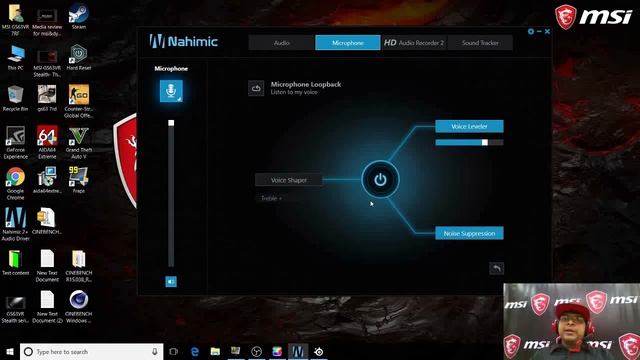Select the Grand Theft Auto V shortcut
Viewport: 640px width, 360px height.
click(x=78, y=142)
